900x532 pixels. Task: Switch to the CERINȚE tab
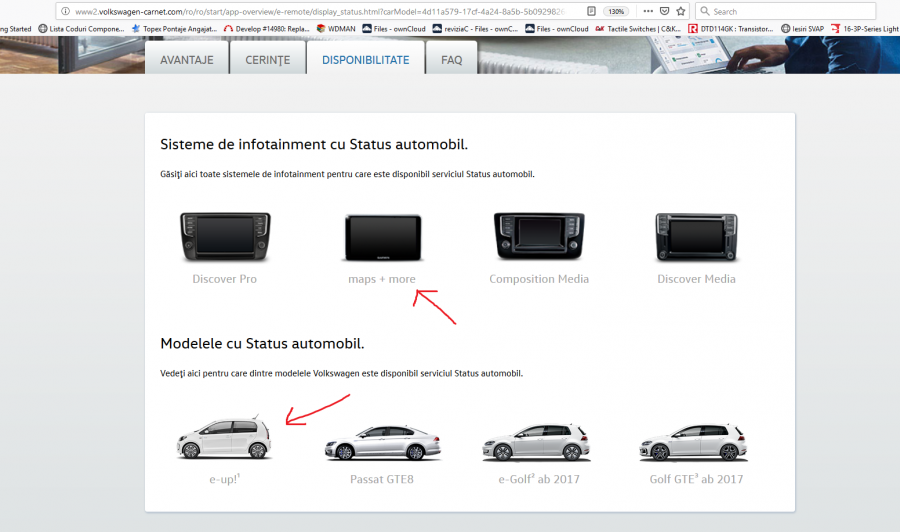pyautogui.click(x=267, y=60)
